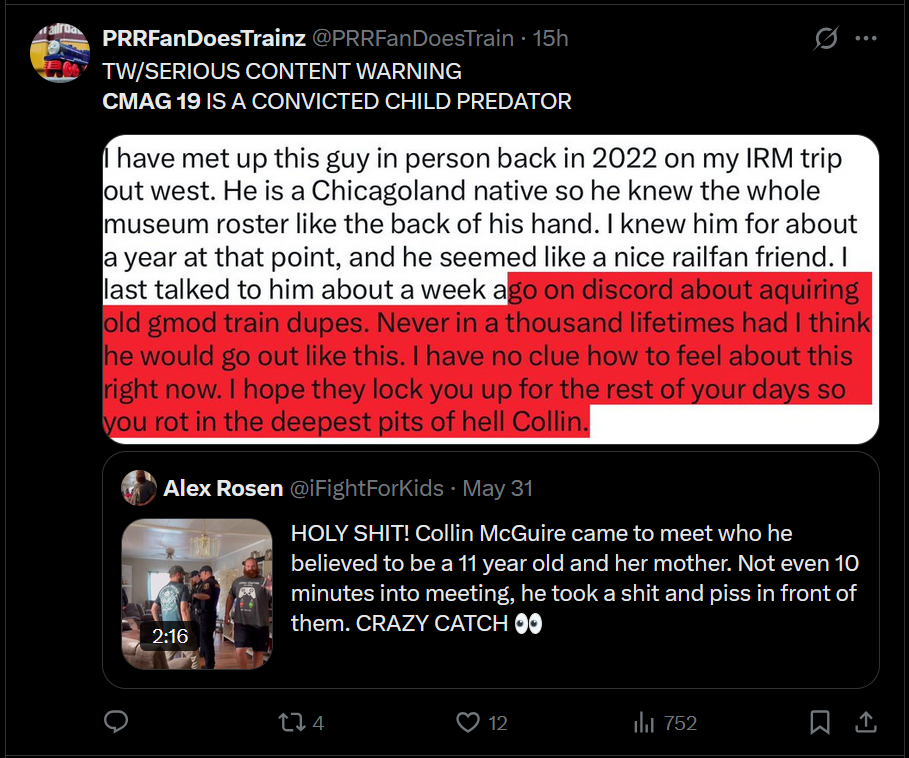The image size is (909, 758).
Task: Bookmark this post
Action: 819,721
